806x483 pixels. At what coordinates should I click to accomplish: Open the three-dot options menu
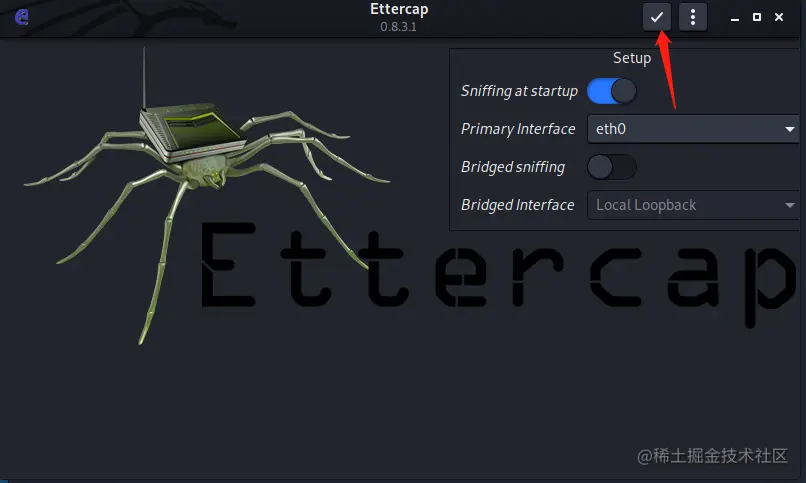pos(692,17)
